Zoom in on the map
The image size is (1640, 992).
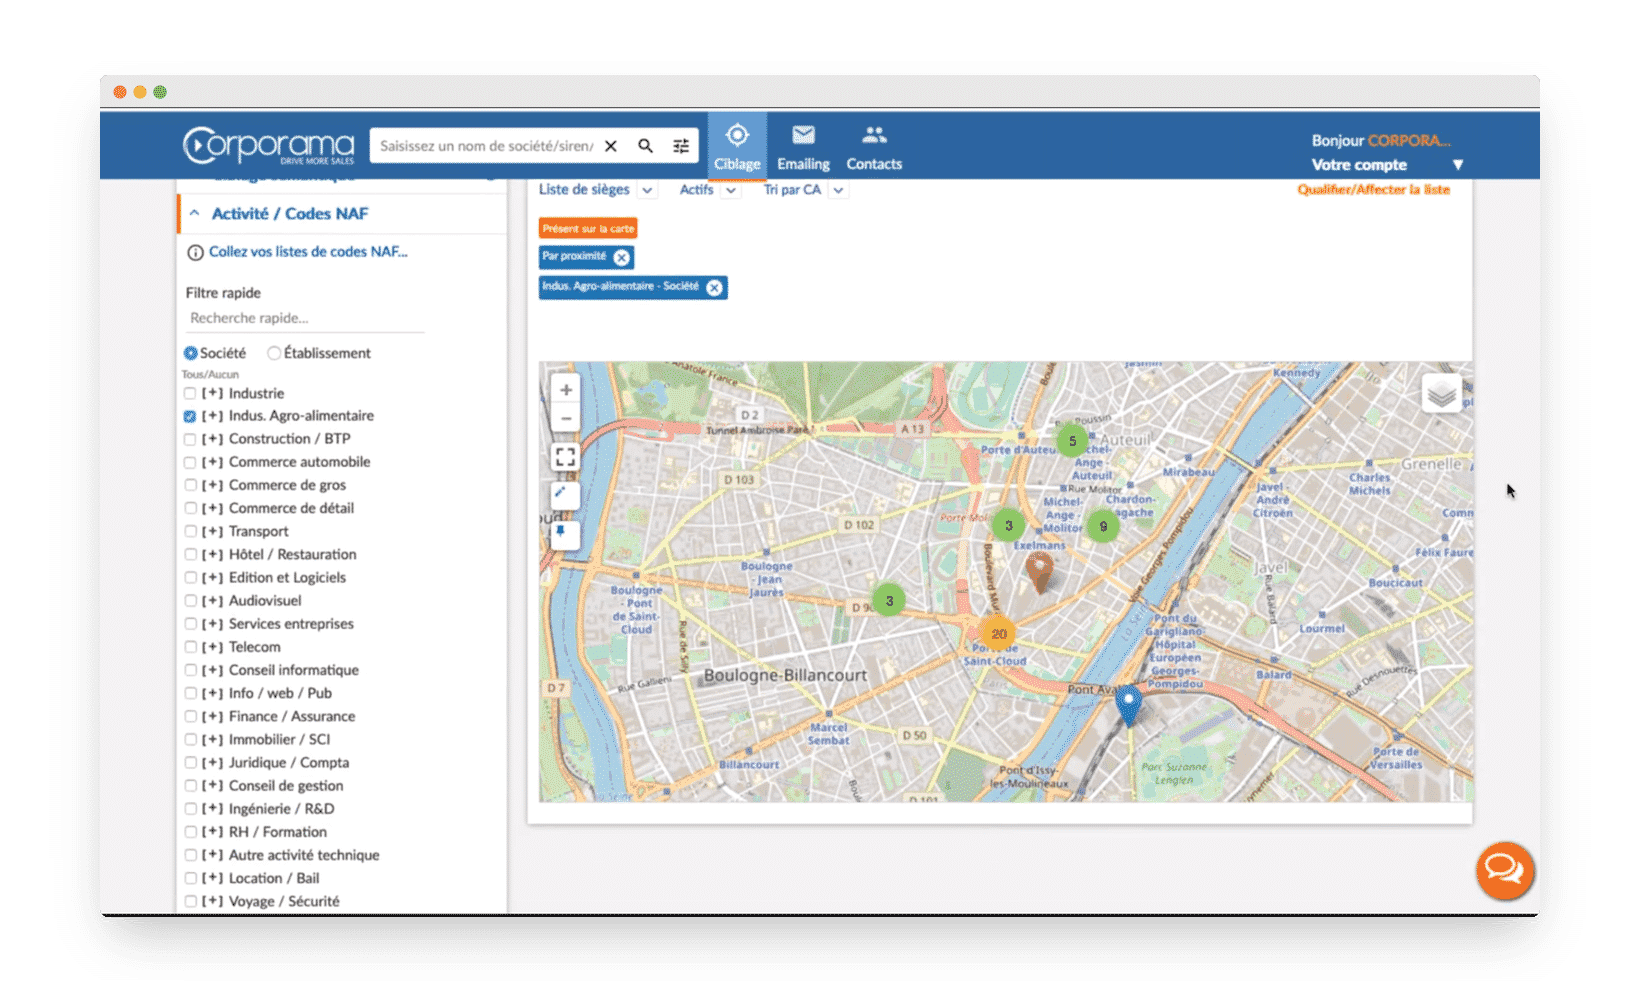(566, 390)
